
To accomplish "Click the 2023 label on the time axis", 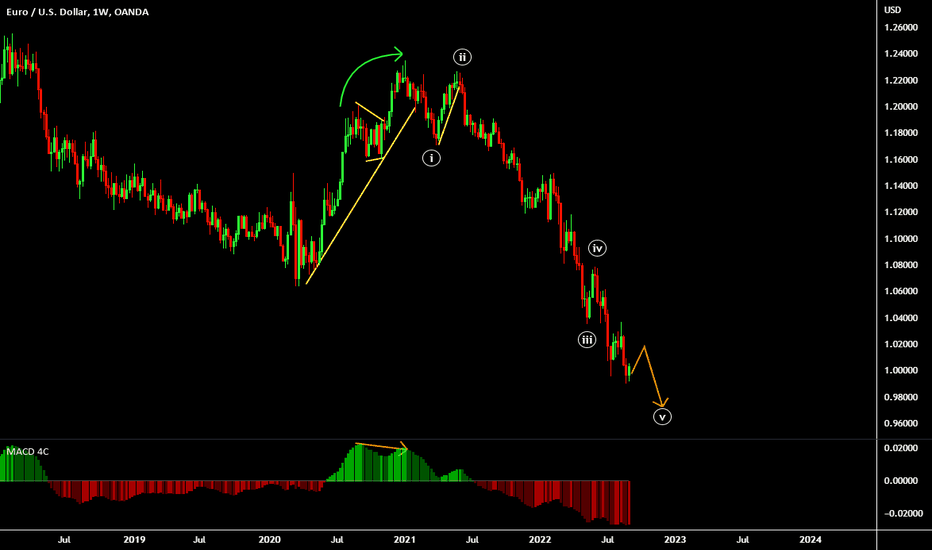I will [675, 539].
